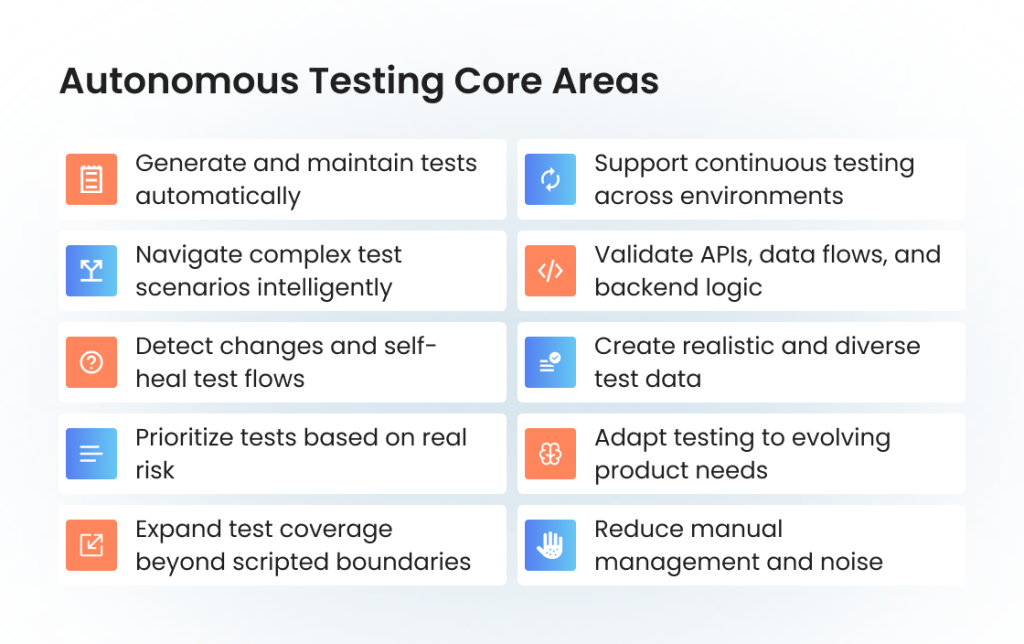
Task: Open 'Detect changes and self-heal test flows'
Action: tap(286, 362)
